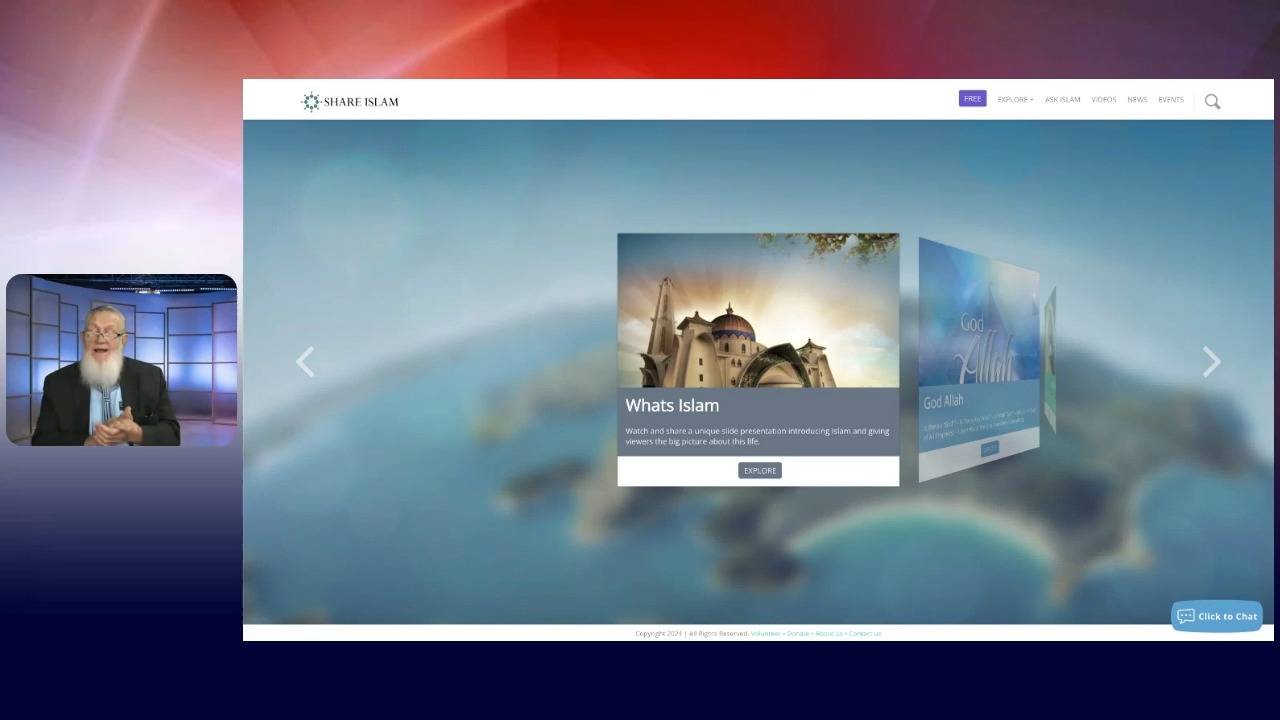Open the Click to Chat widget
The image size is (1280, 720).
click(x=1217, y=616)
